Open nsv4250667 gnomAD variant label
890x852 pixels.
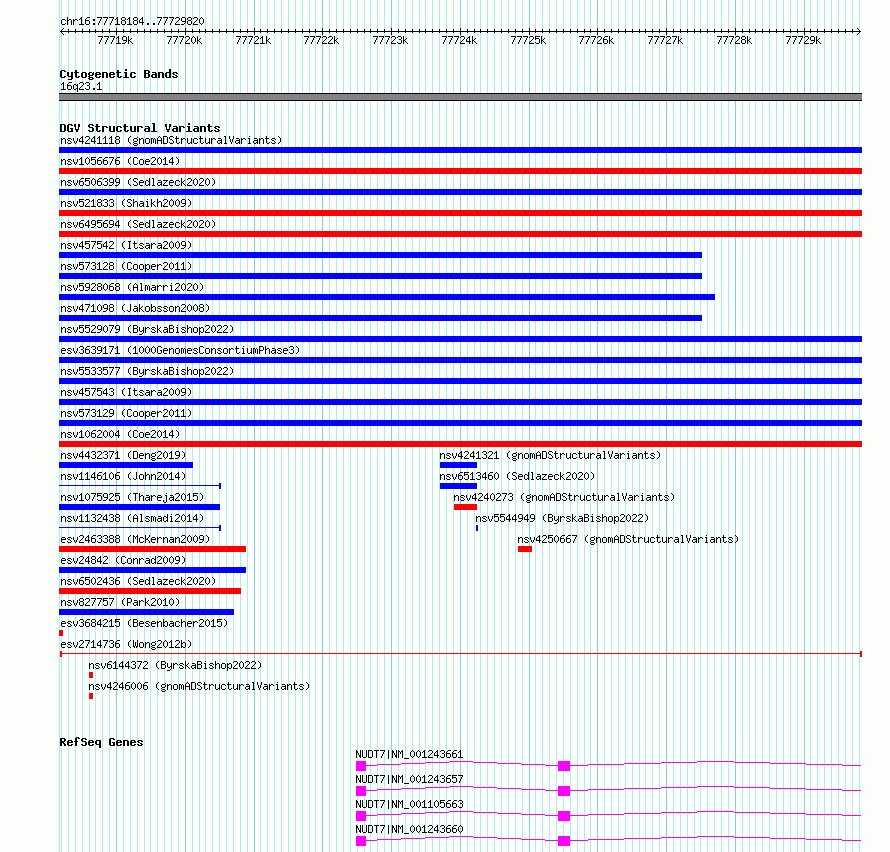[628, 539]
